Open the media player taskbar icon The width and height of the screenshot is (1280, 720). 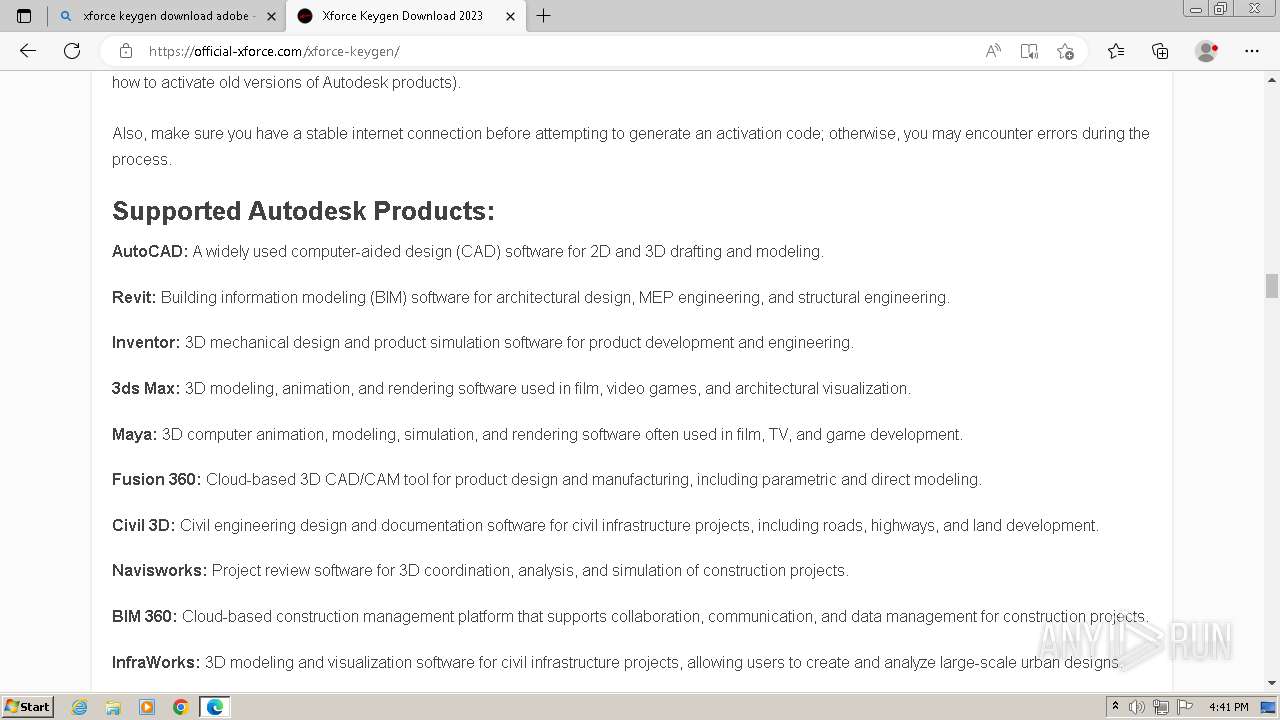coord(147,707)
